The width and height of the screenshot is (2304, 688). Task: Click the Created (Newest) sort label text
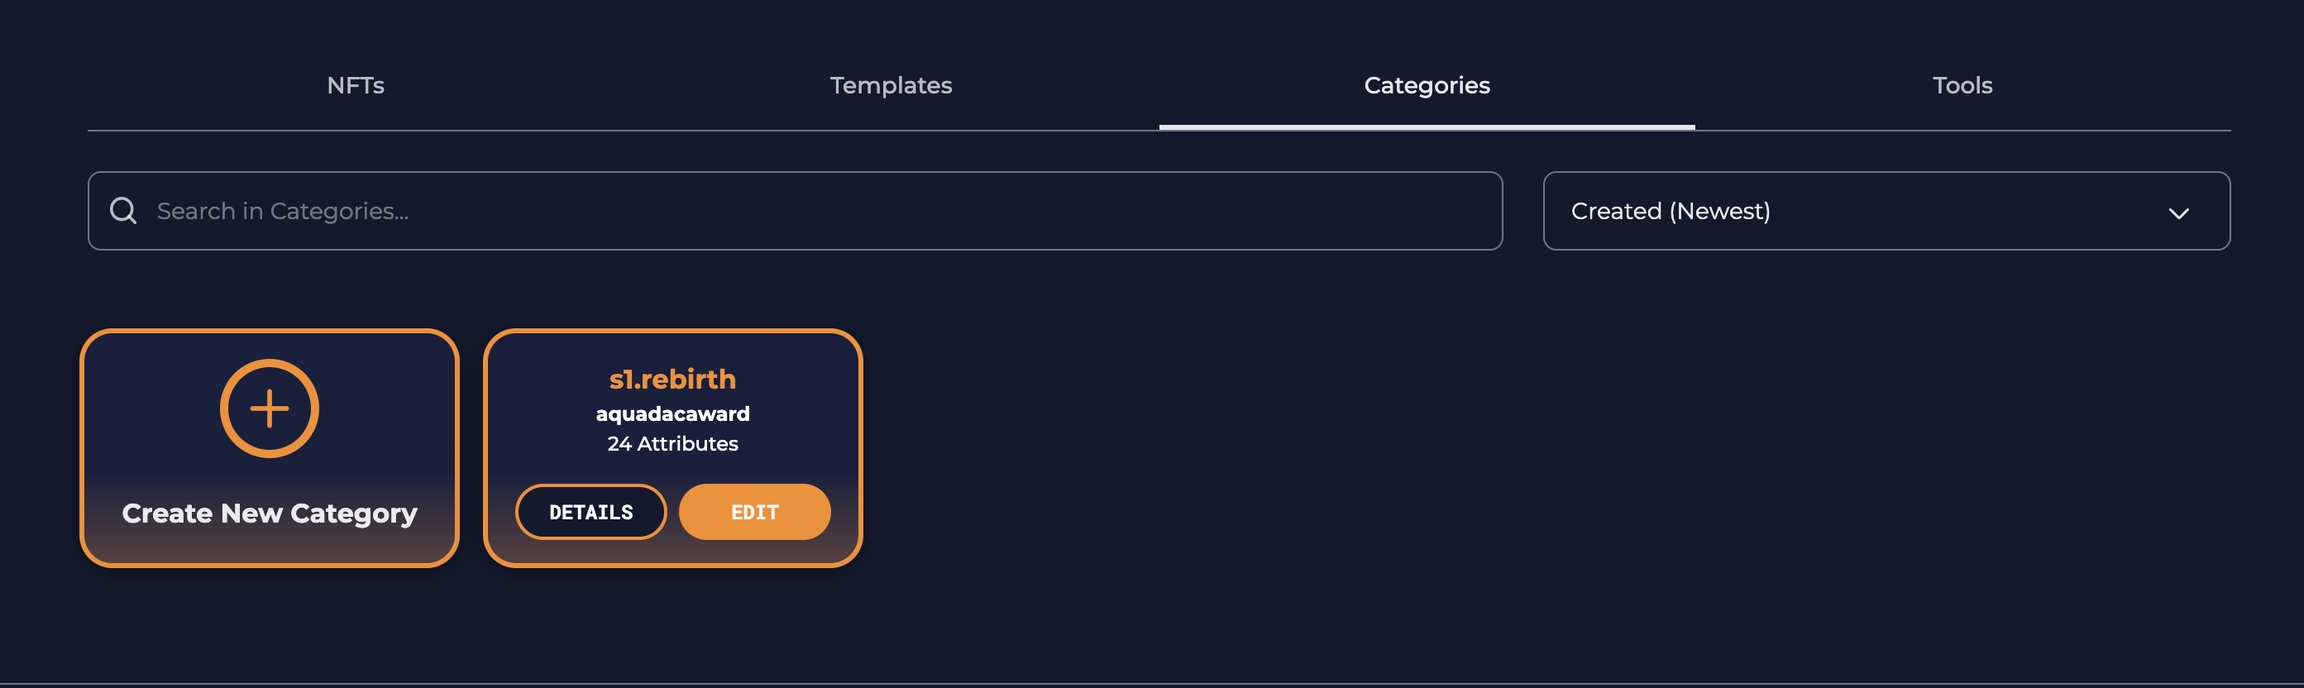pos(1670,211)
